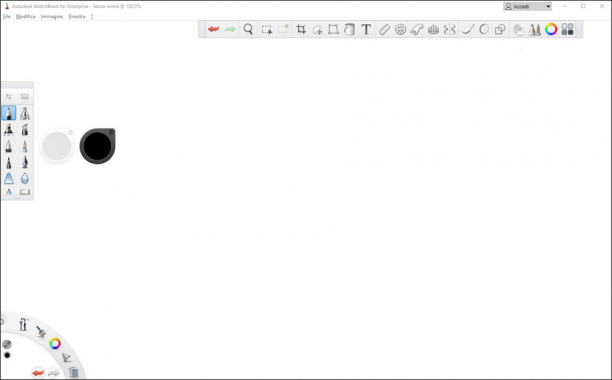The image size is (612, 380).
Task: Click the Quick Transform selection icon
Action: (x=283, y=29)
